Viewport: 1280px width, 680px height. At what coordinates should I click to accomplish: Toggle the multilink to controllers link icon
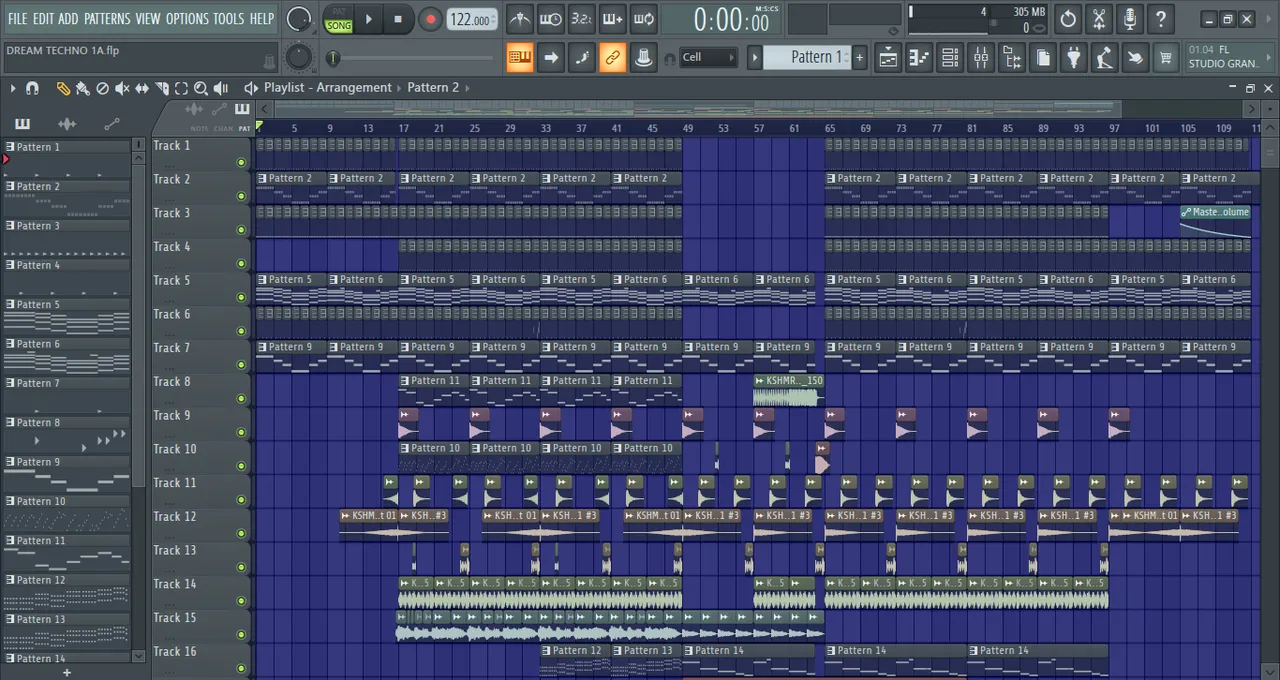point(612,58)
